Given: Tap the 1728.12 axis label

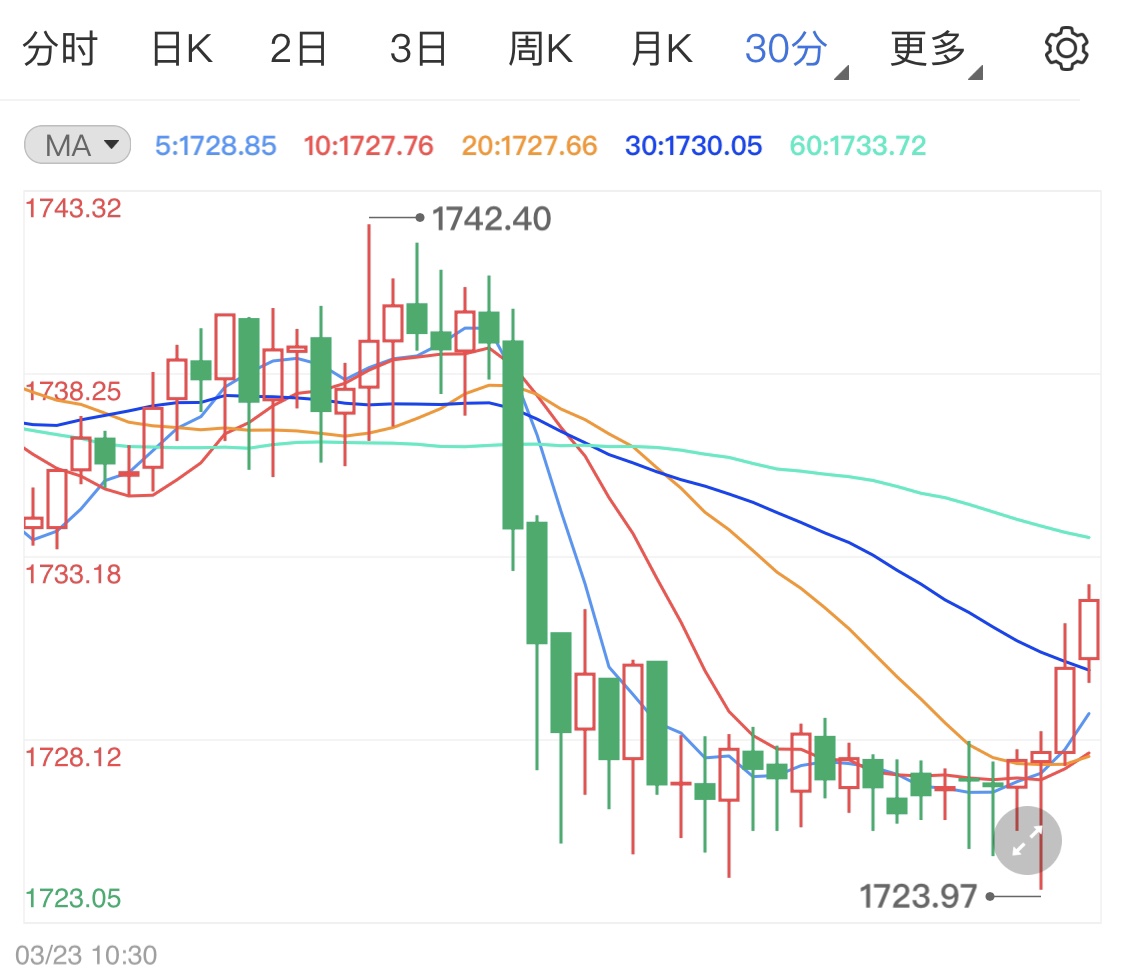Looking at the screenshot, I should (73, 757).
